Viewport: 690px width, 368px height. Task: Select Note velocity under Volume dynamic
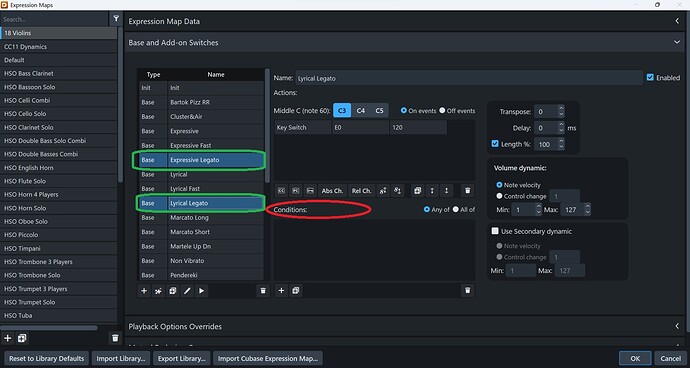[x=499, y=185]
